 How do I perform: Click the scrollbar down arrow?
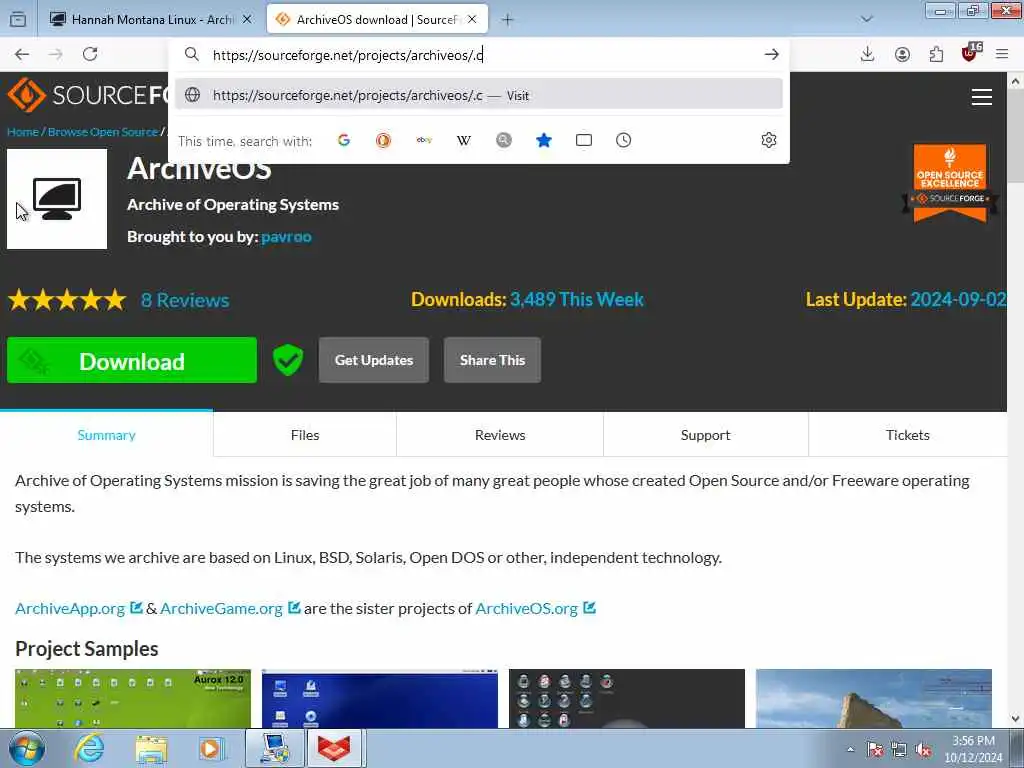1015,719
